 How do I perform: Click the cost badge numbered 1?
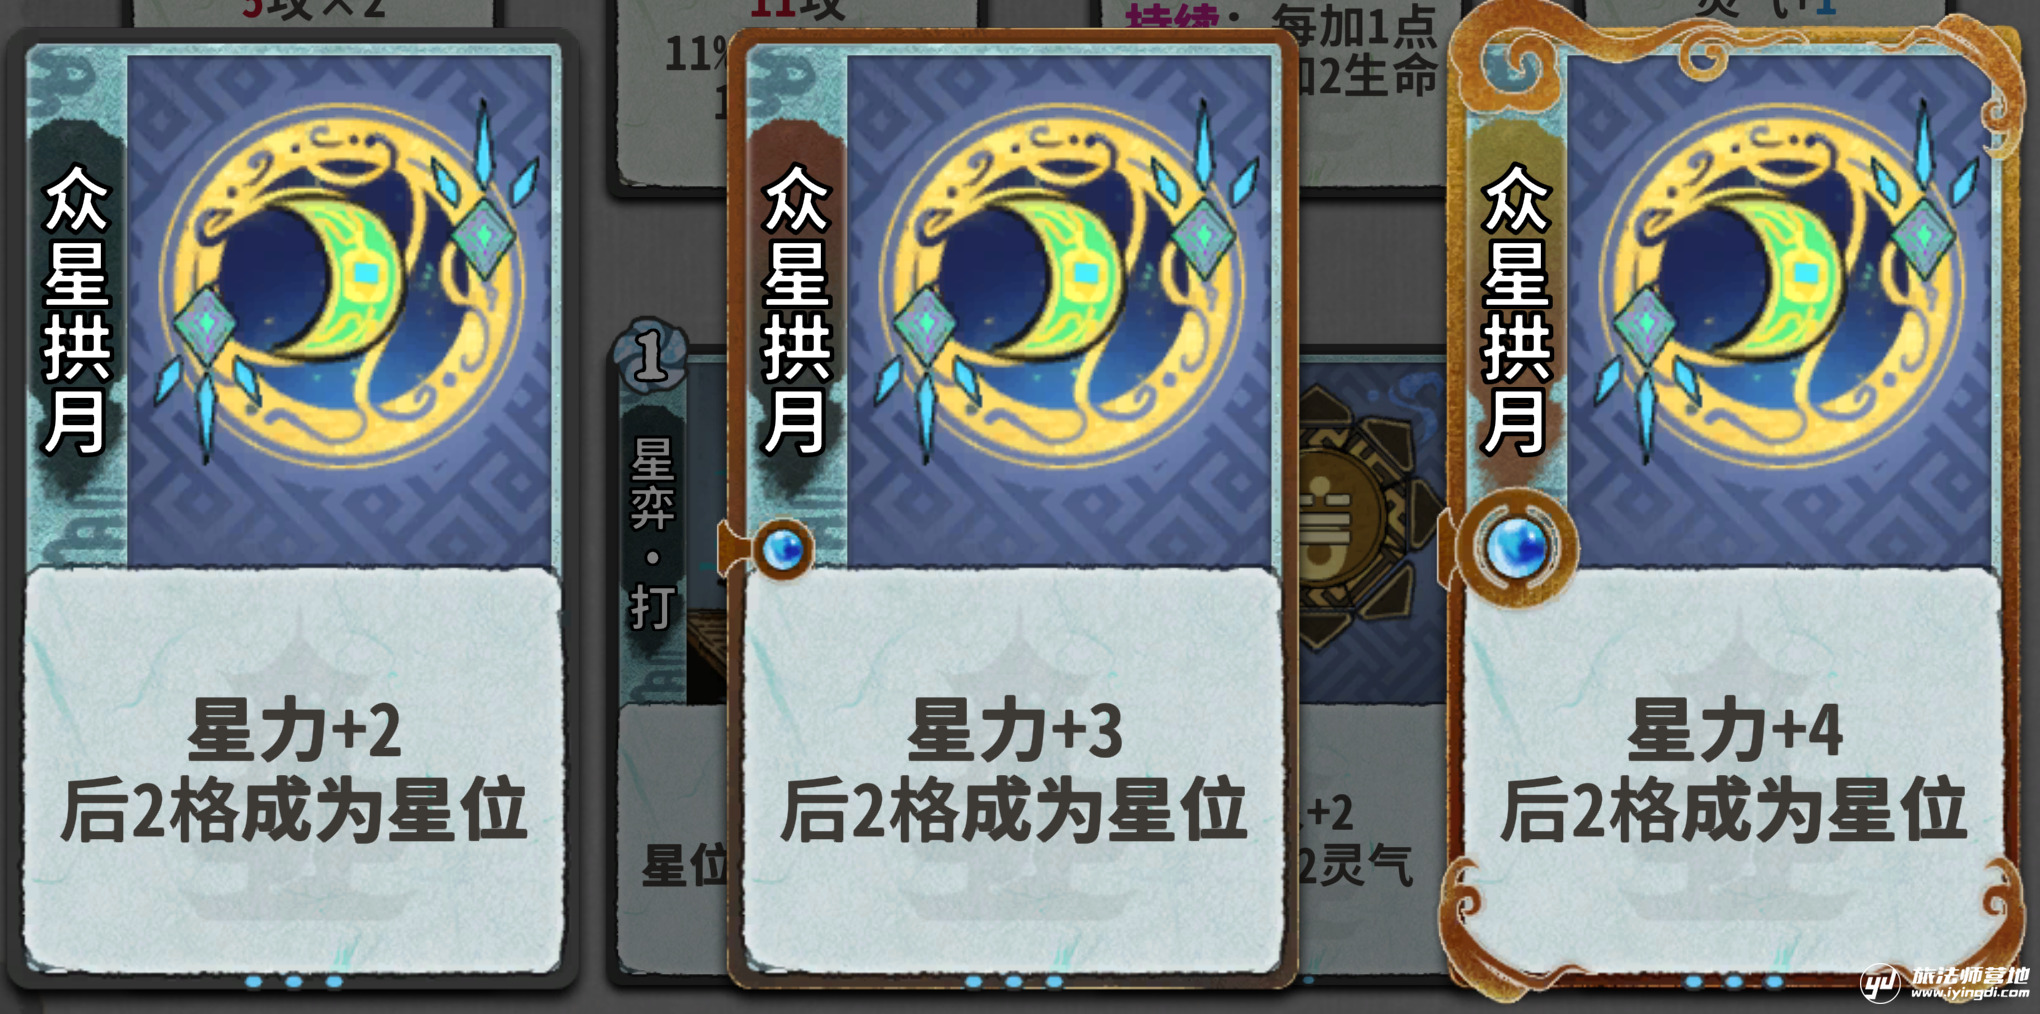650,356
